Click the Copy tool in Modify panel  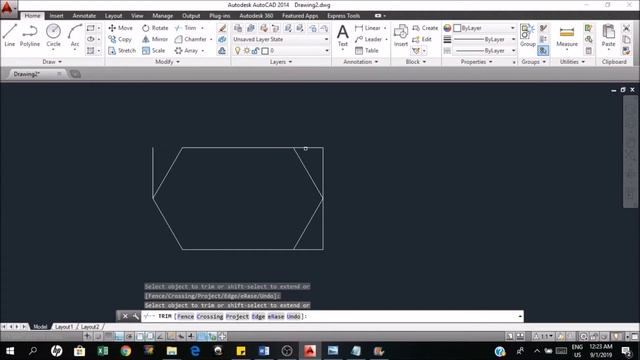(120, 39)
